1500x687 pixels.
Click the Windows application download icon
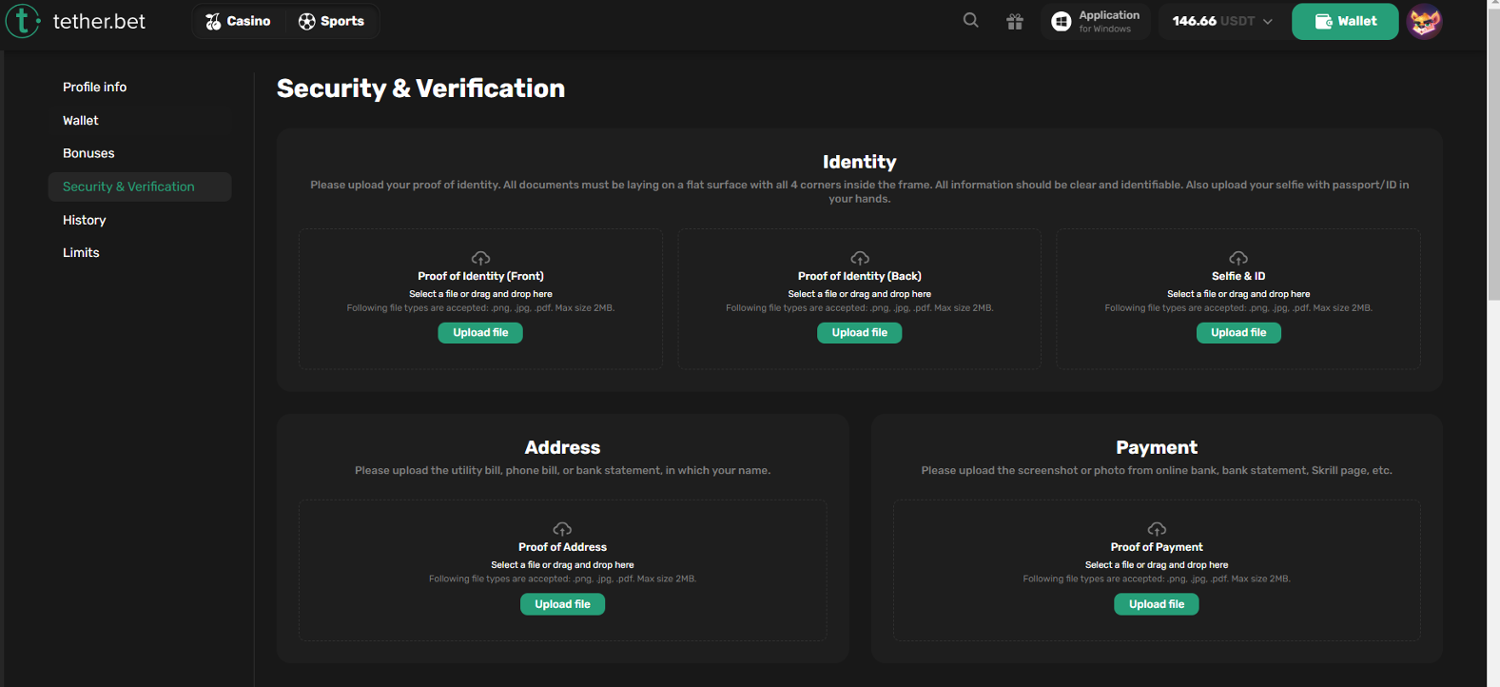point(1062,21)
